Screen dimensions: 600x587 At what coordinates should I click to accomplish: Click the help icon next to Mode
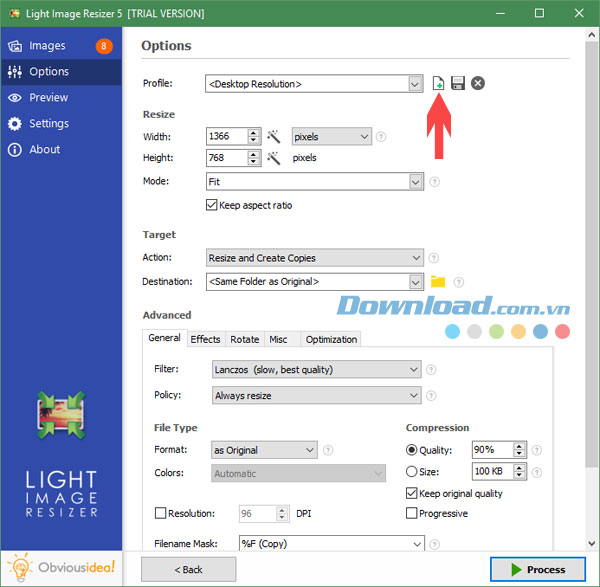tap(434, 182)
